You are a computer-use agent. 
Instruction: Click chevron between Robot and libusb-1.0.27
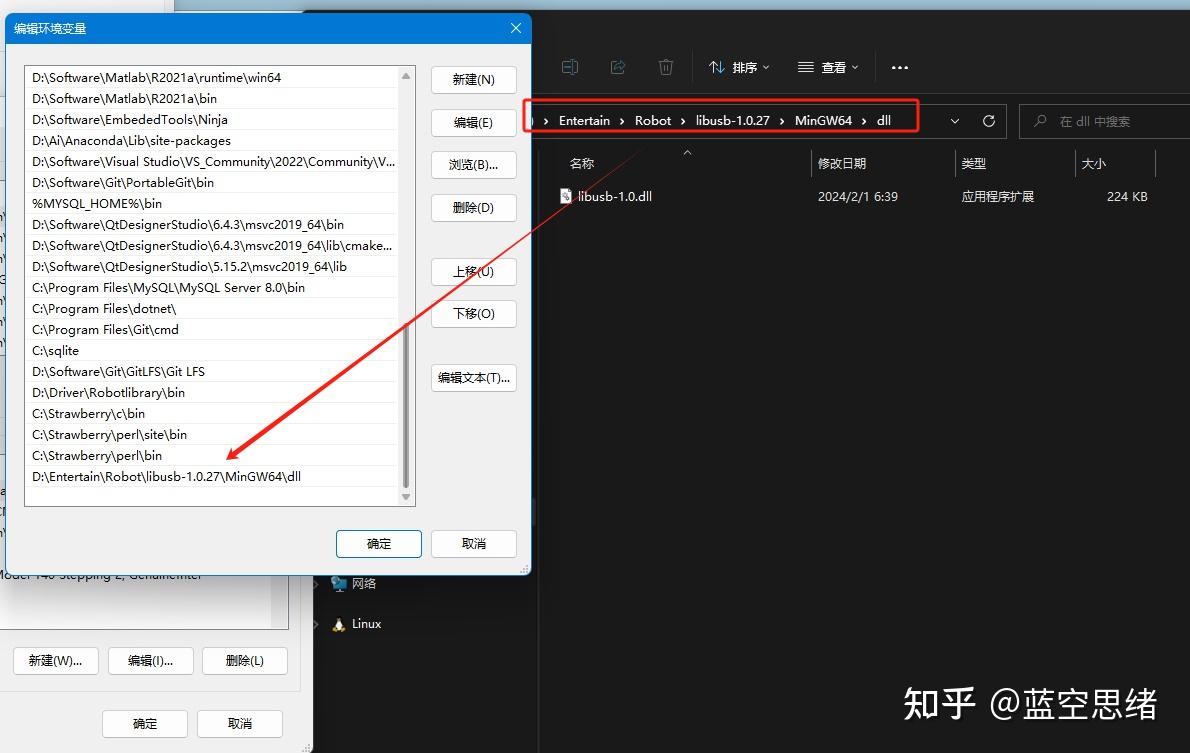pos(683,121)
